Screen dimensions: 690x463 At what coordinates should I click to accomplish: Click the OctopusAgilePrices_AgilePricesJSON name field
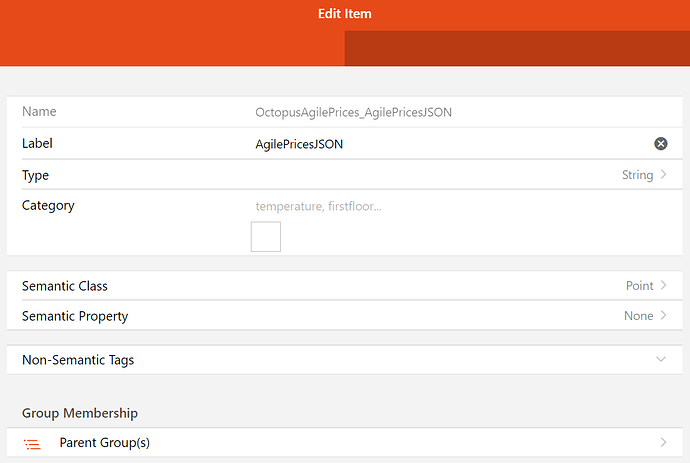pos(354,112)
